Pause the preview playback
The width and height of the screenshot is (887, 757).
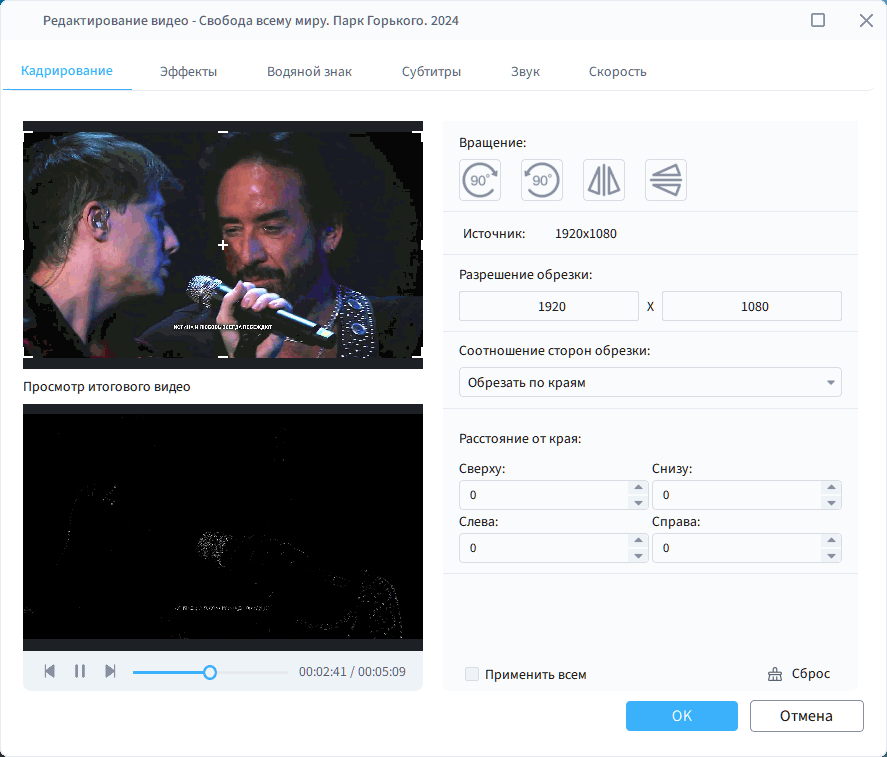[x=80, y=671]
